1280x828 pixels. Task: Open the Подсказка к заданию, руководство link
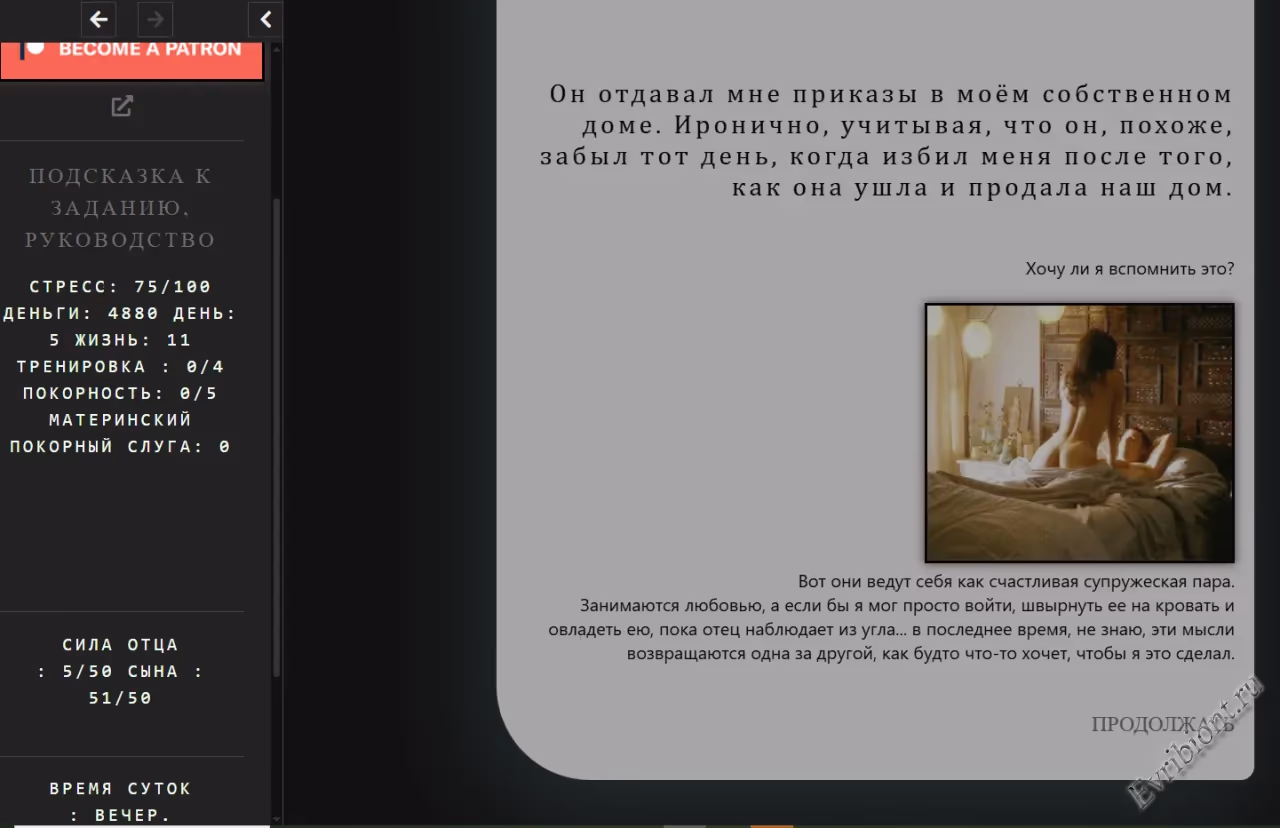pos(120,208)
